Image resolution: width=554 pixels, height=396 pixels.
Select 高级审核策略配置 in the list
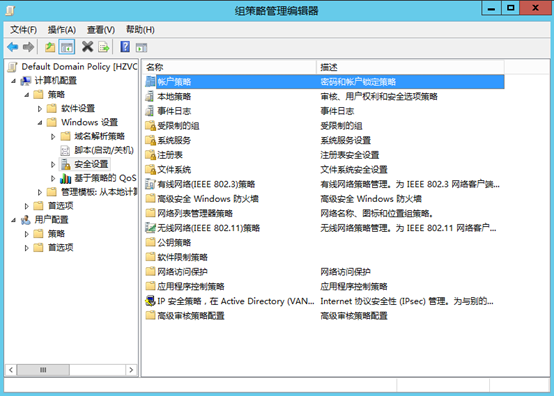pyautogui.click(x=191, y=315)
